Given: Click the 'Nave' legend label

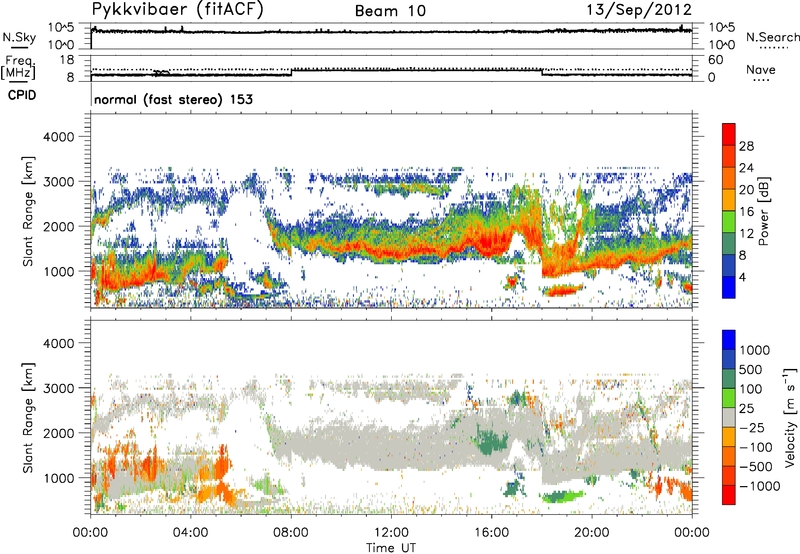Looking at the screenshot, I should [761, 69].
